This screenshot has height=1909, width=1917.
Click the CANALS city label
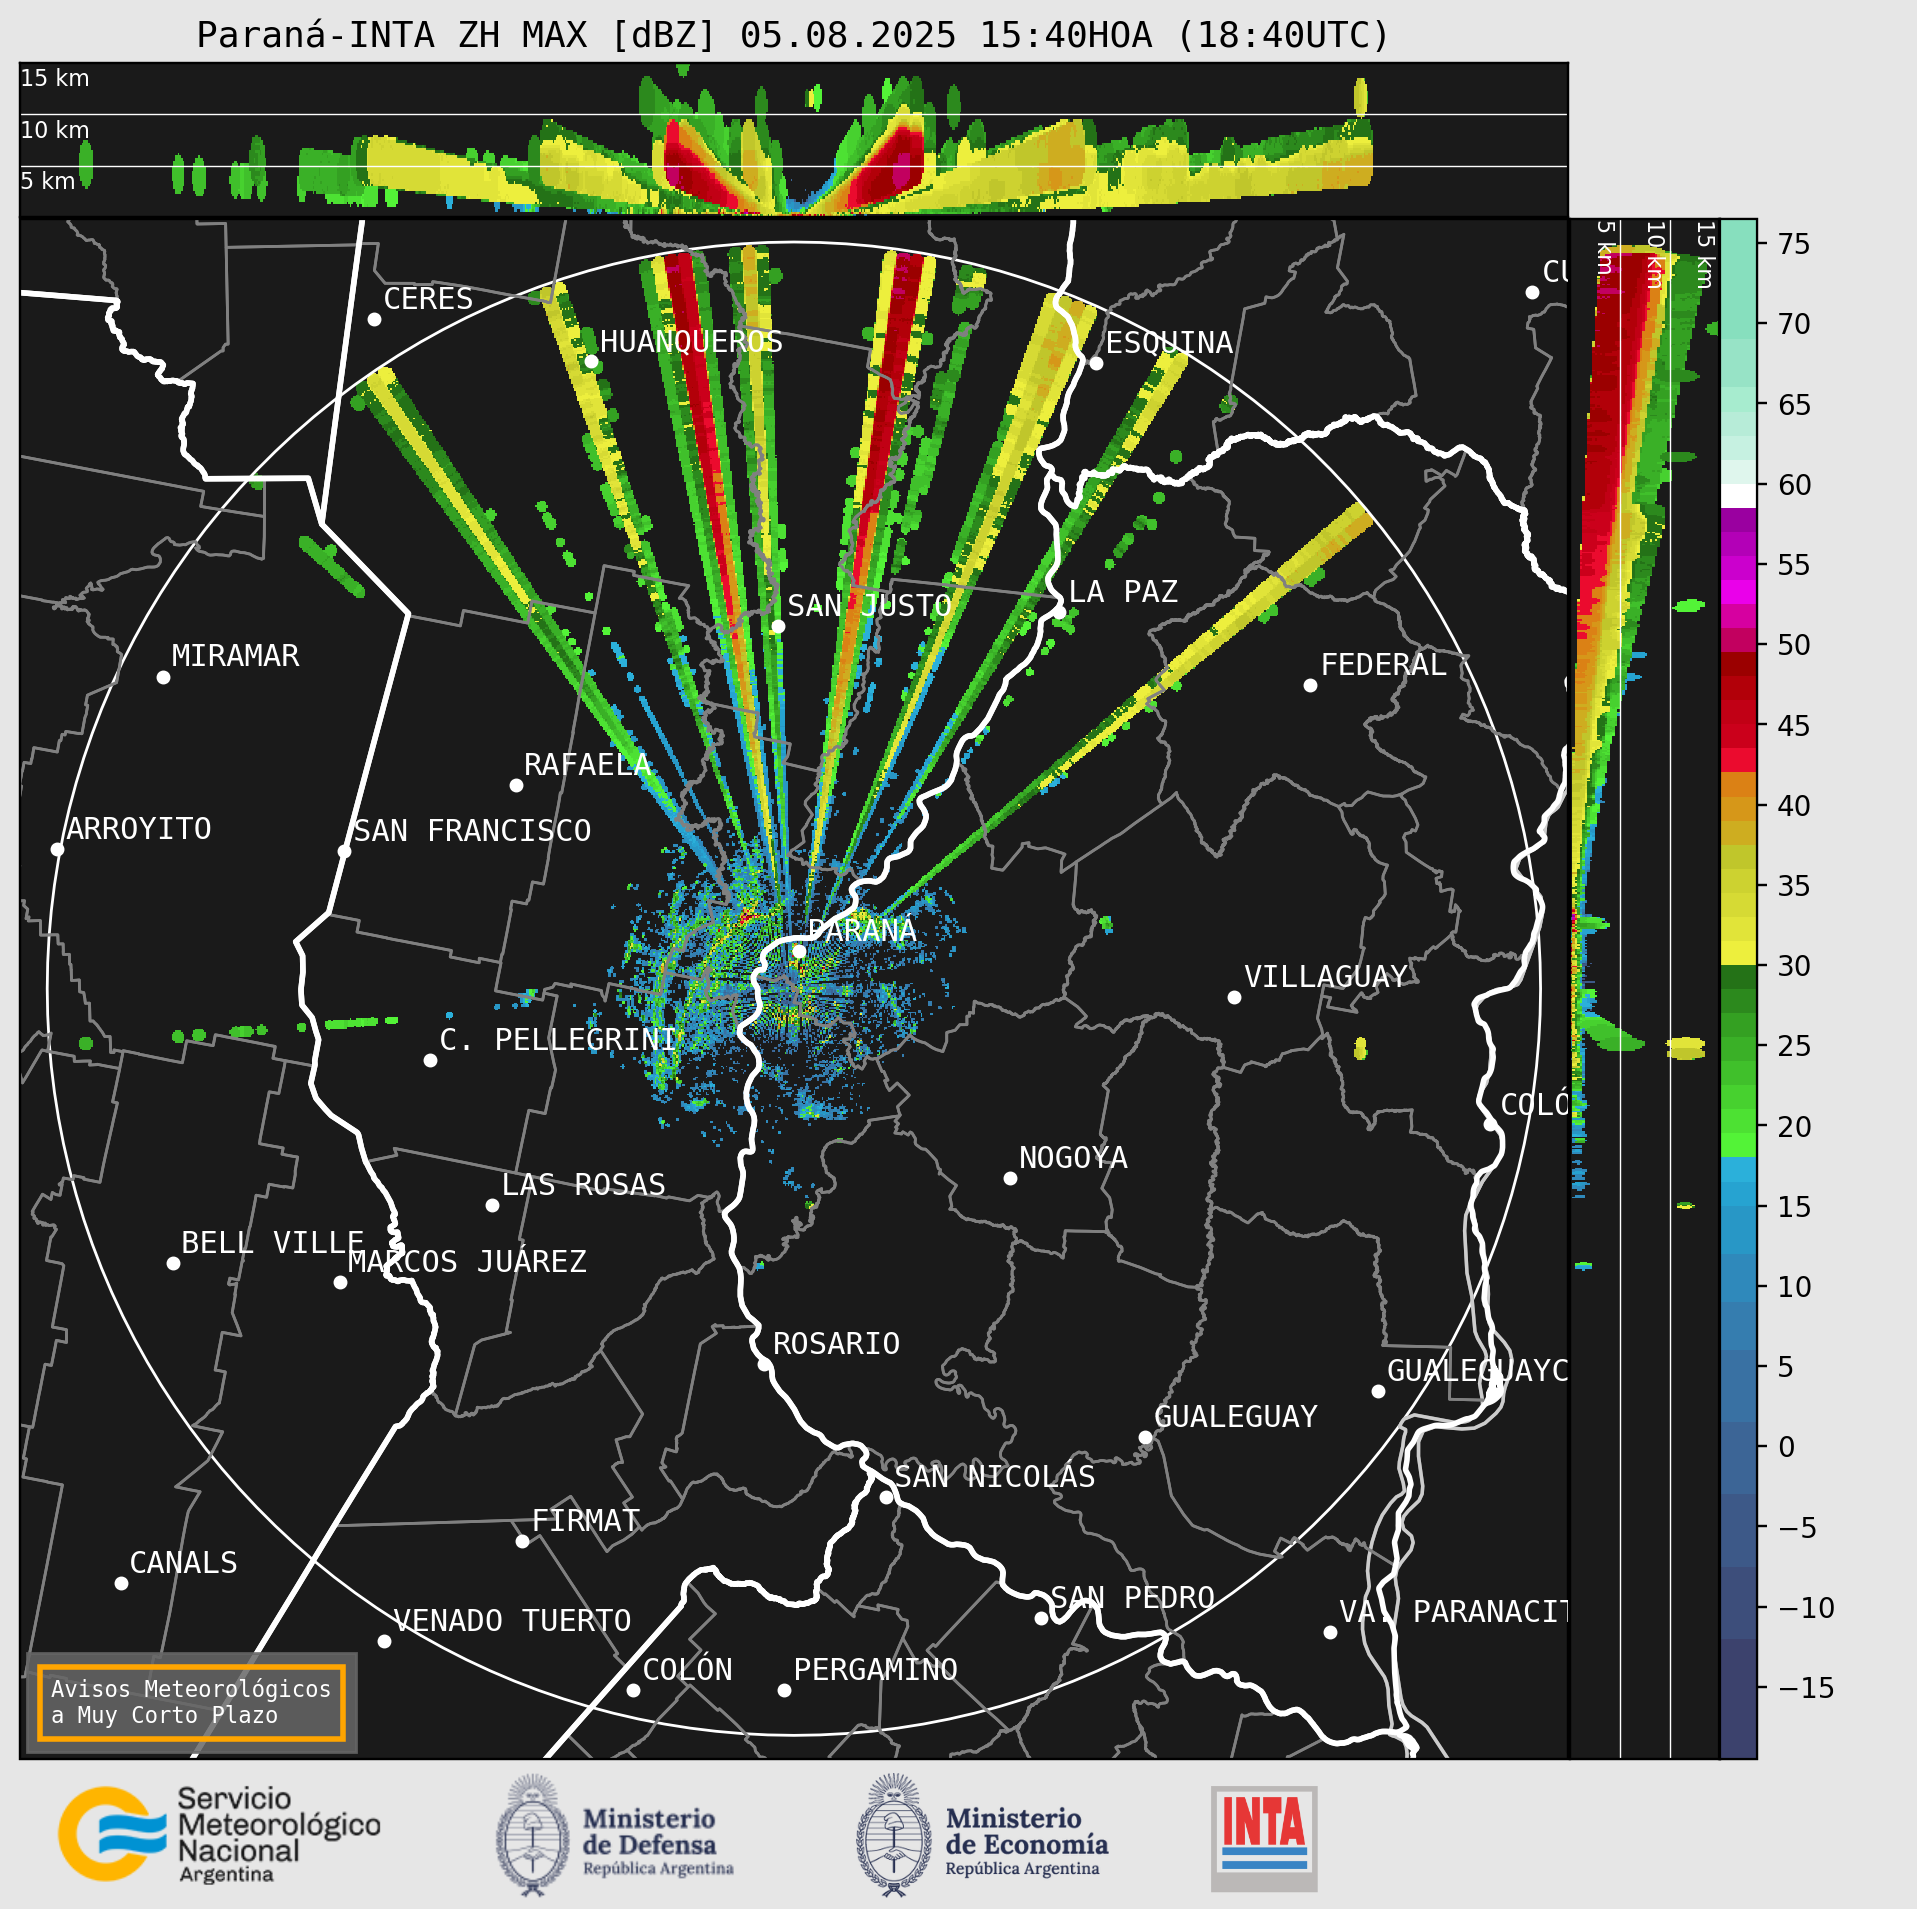click(x=183, y=1562)
